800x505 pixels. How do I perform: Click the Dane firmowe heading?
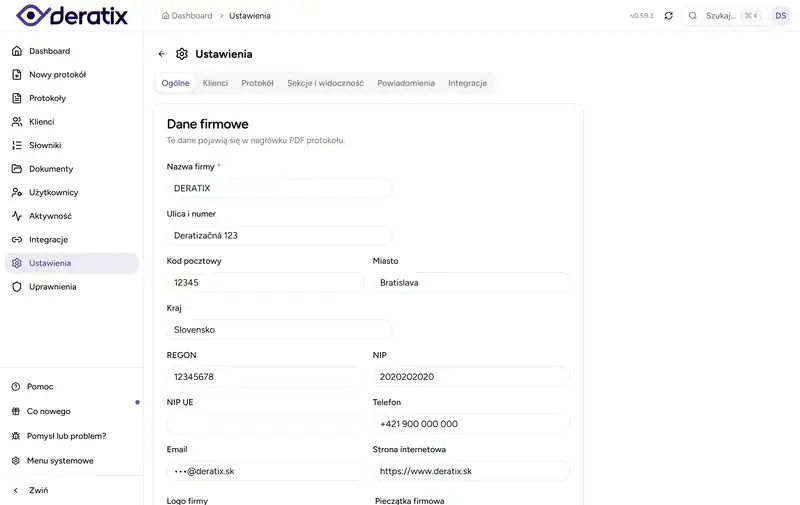click(207, 124)
